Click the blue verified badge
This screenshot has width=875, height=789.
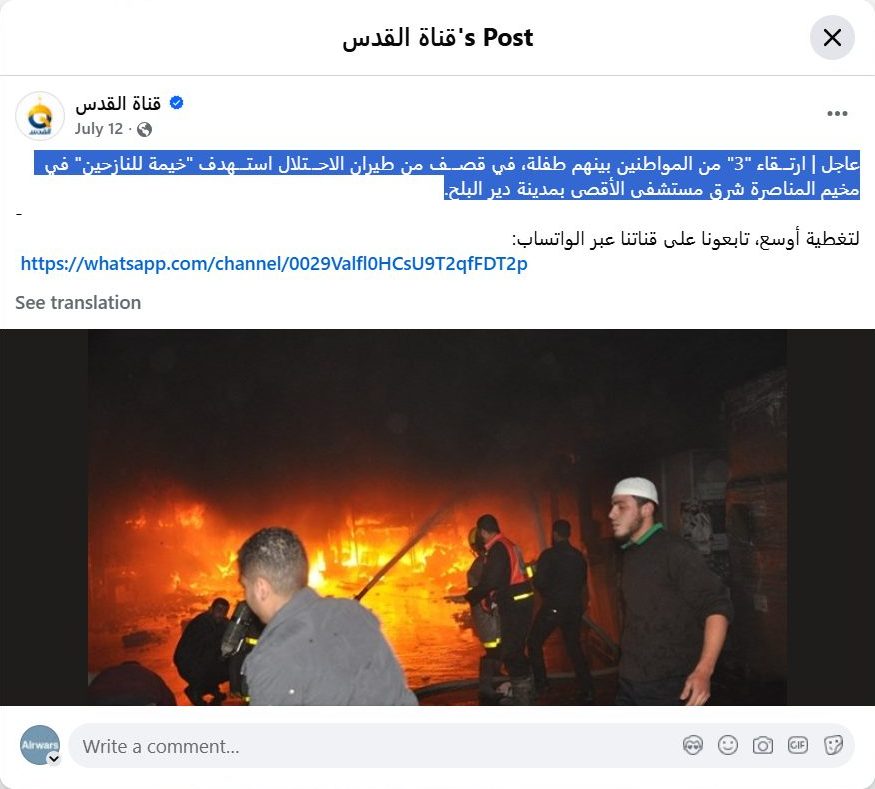[x=176, y=103]
